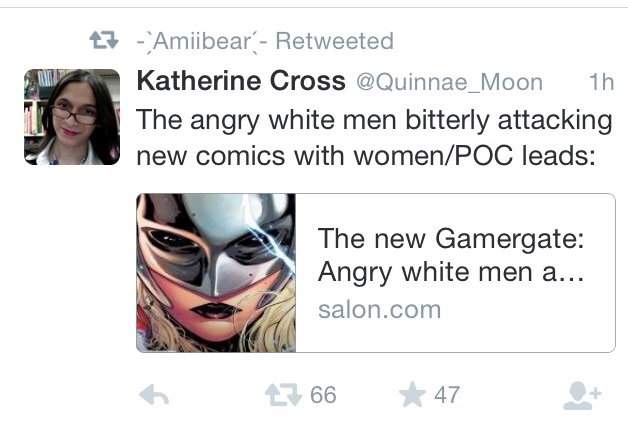Follow the user via add-person icon
This screenshot has height=431, width=628.
tap(582, 395)
